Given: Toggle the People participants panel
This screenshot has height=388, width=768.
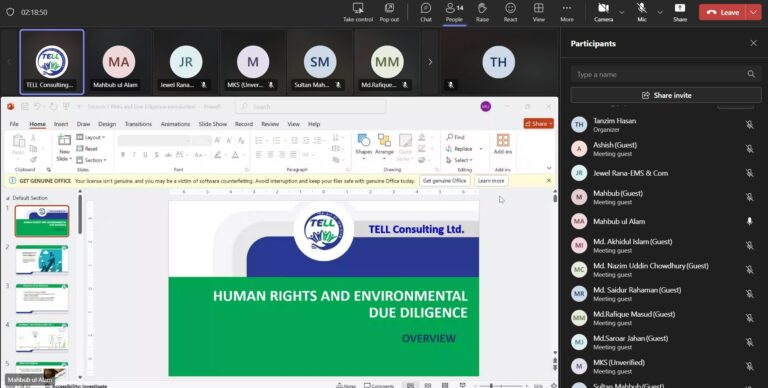Looking at the screenshot, I should pyautogui.click(x=454, y=8).
